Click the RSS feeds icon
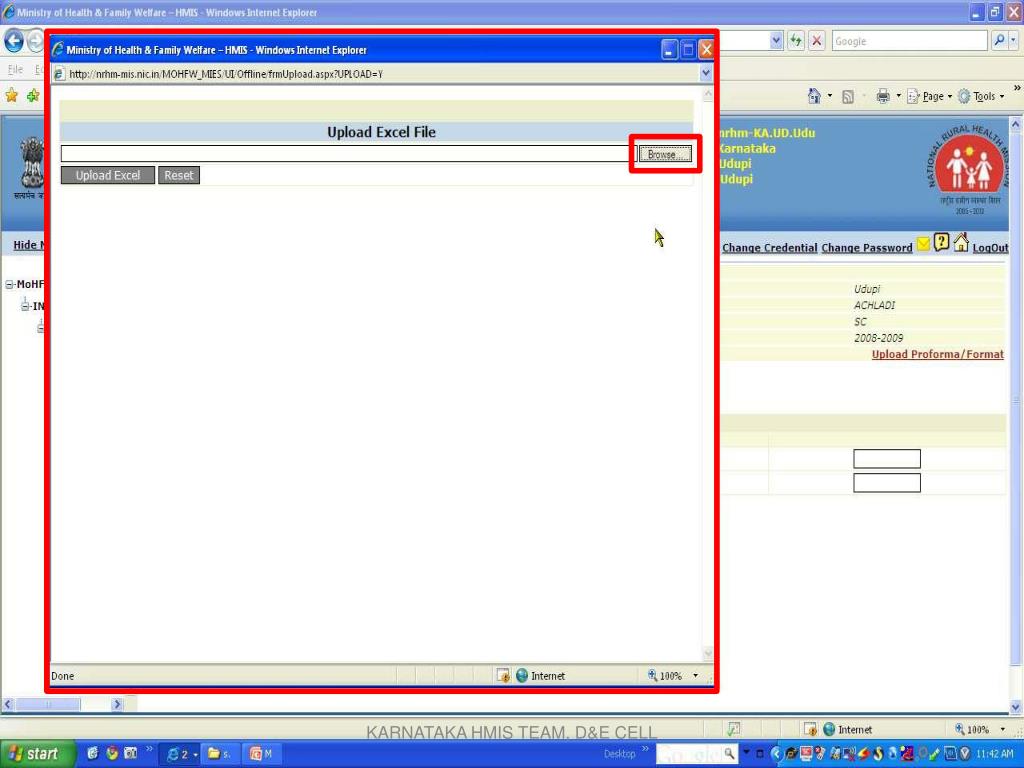 848,97
